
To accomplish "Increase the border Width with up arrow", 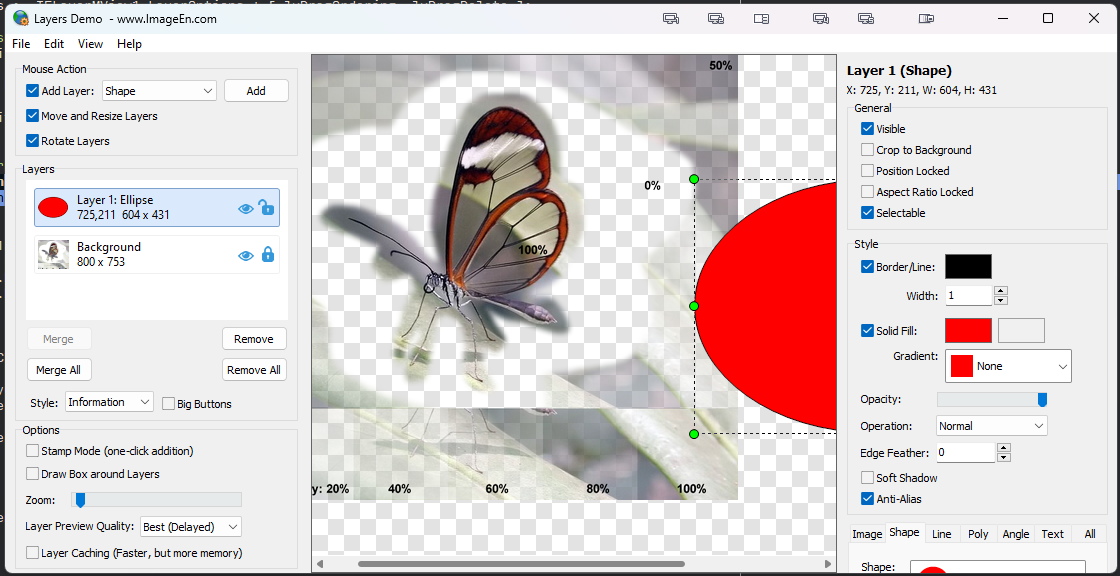I will point(1001,291).
